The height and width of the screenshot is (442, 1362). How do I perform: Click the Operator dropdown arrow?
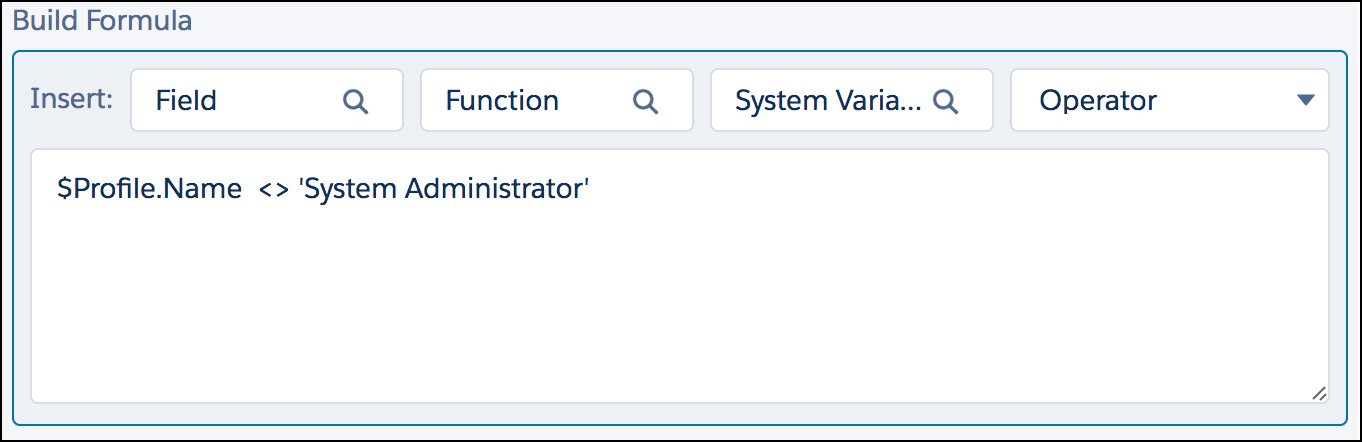(1304, 100)
